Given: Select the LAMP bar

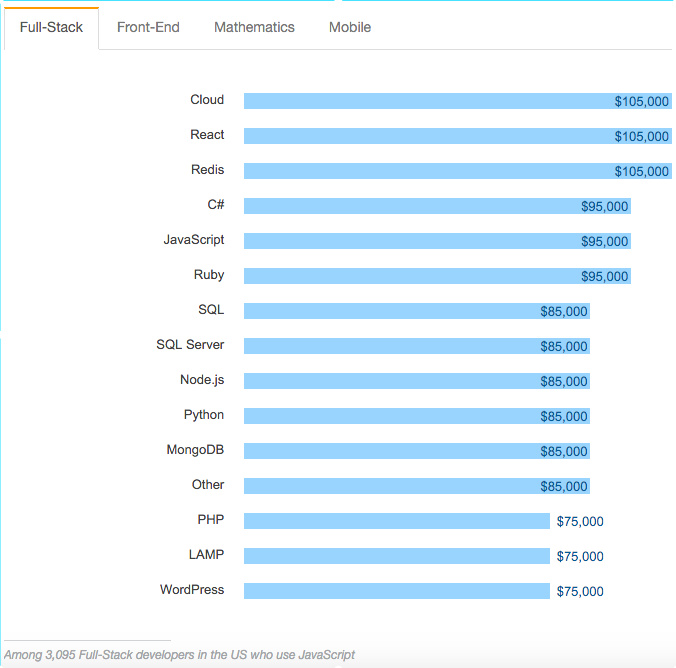Looking at the screenshot, I should (397, 556).
